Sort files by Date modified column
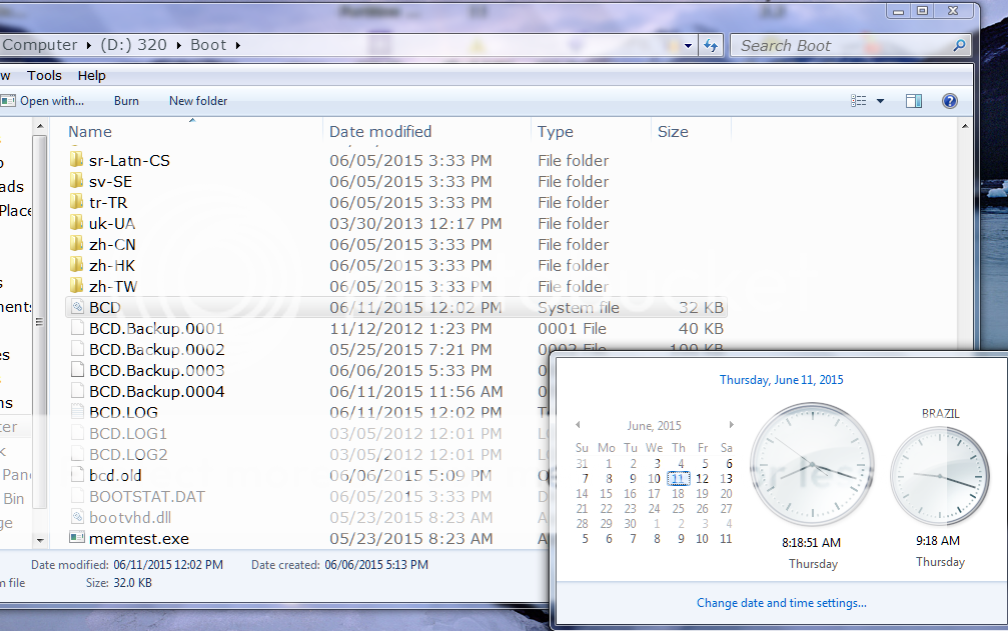The image size is (1008, 631). click(381, 132)
